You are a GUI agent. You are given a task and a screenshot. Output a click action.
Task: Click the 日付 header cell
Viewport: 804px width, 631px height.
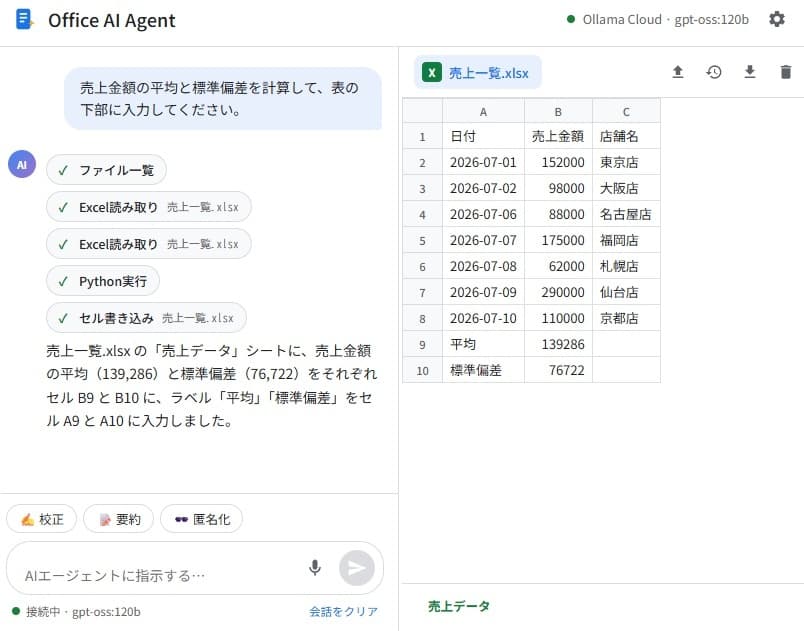click(483, 136)
